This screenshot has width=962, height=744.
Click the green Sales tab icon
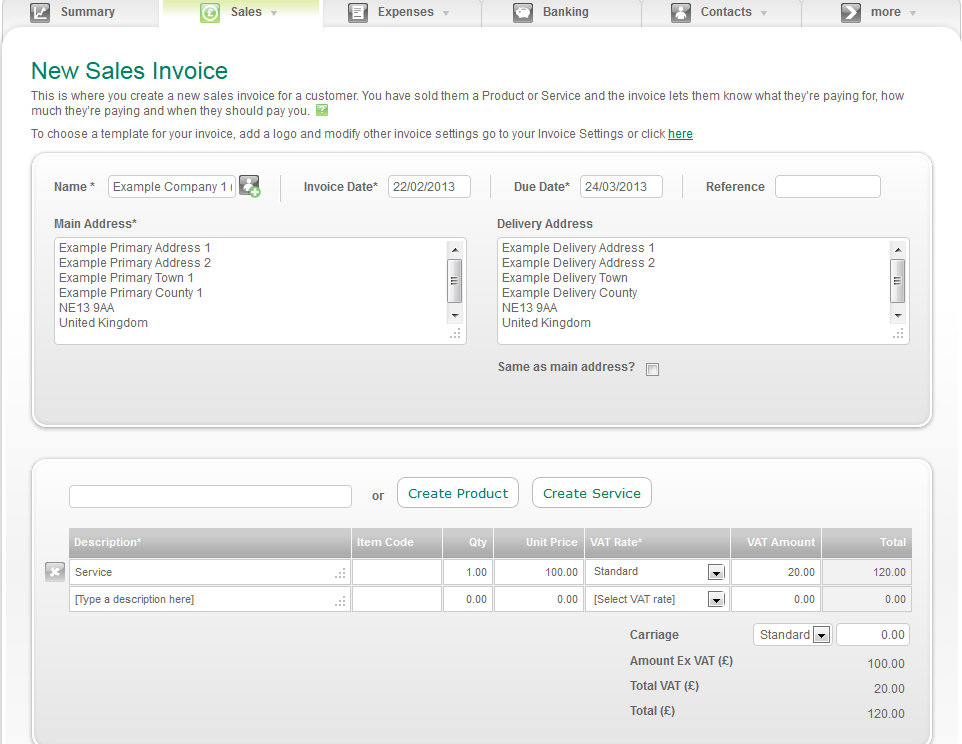(208, 12)
